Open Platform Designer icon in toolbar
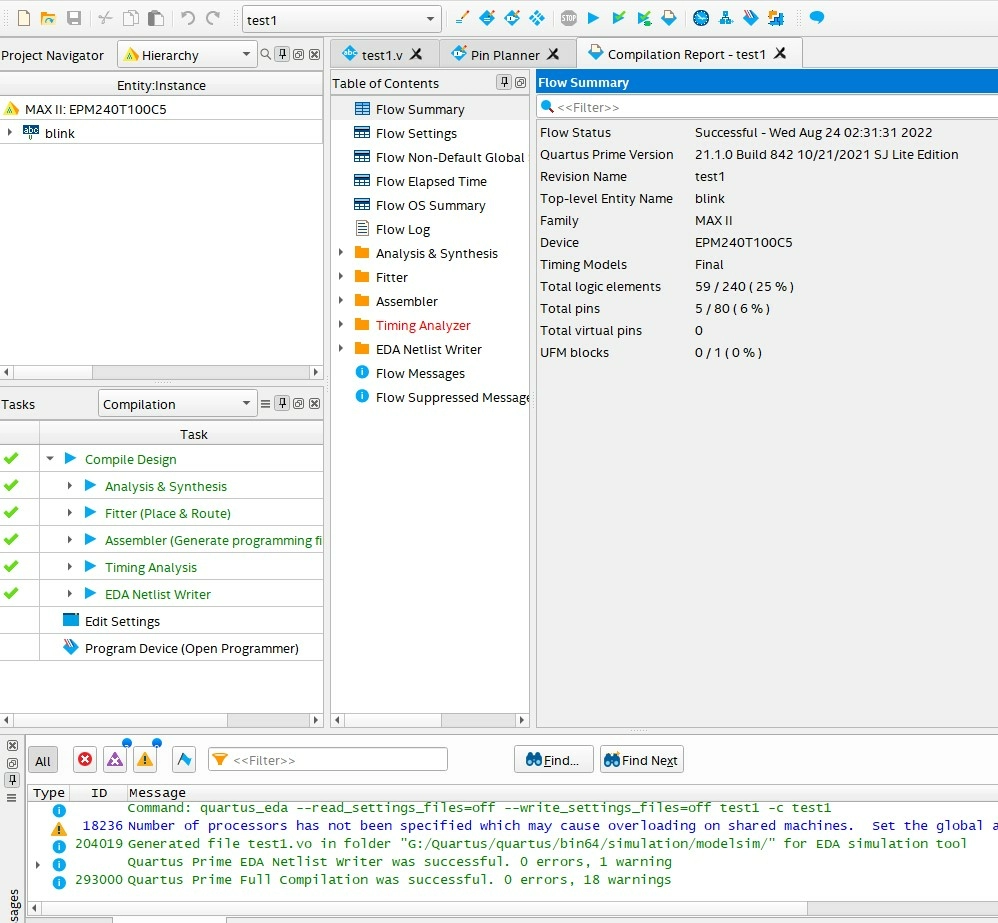 click(776, 18)
